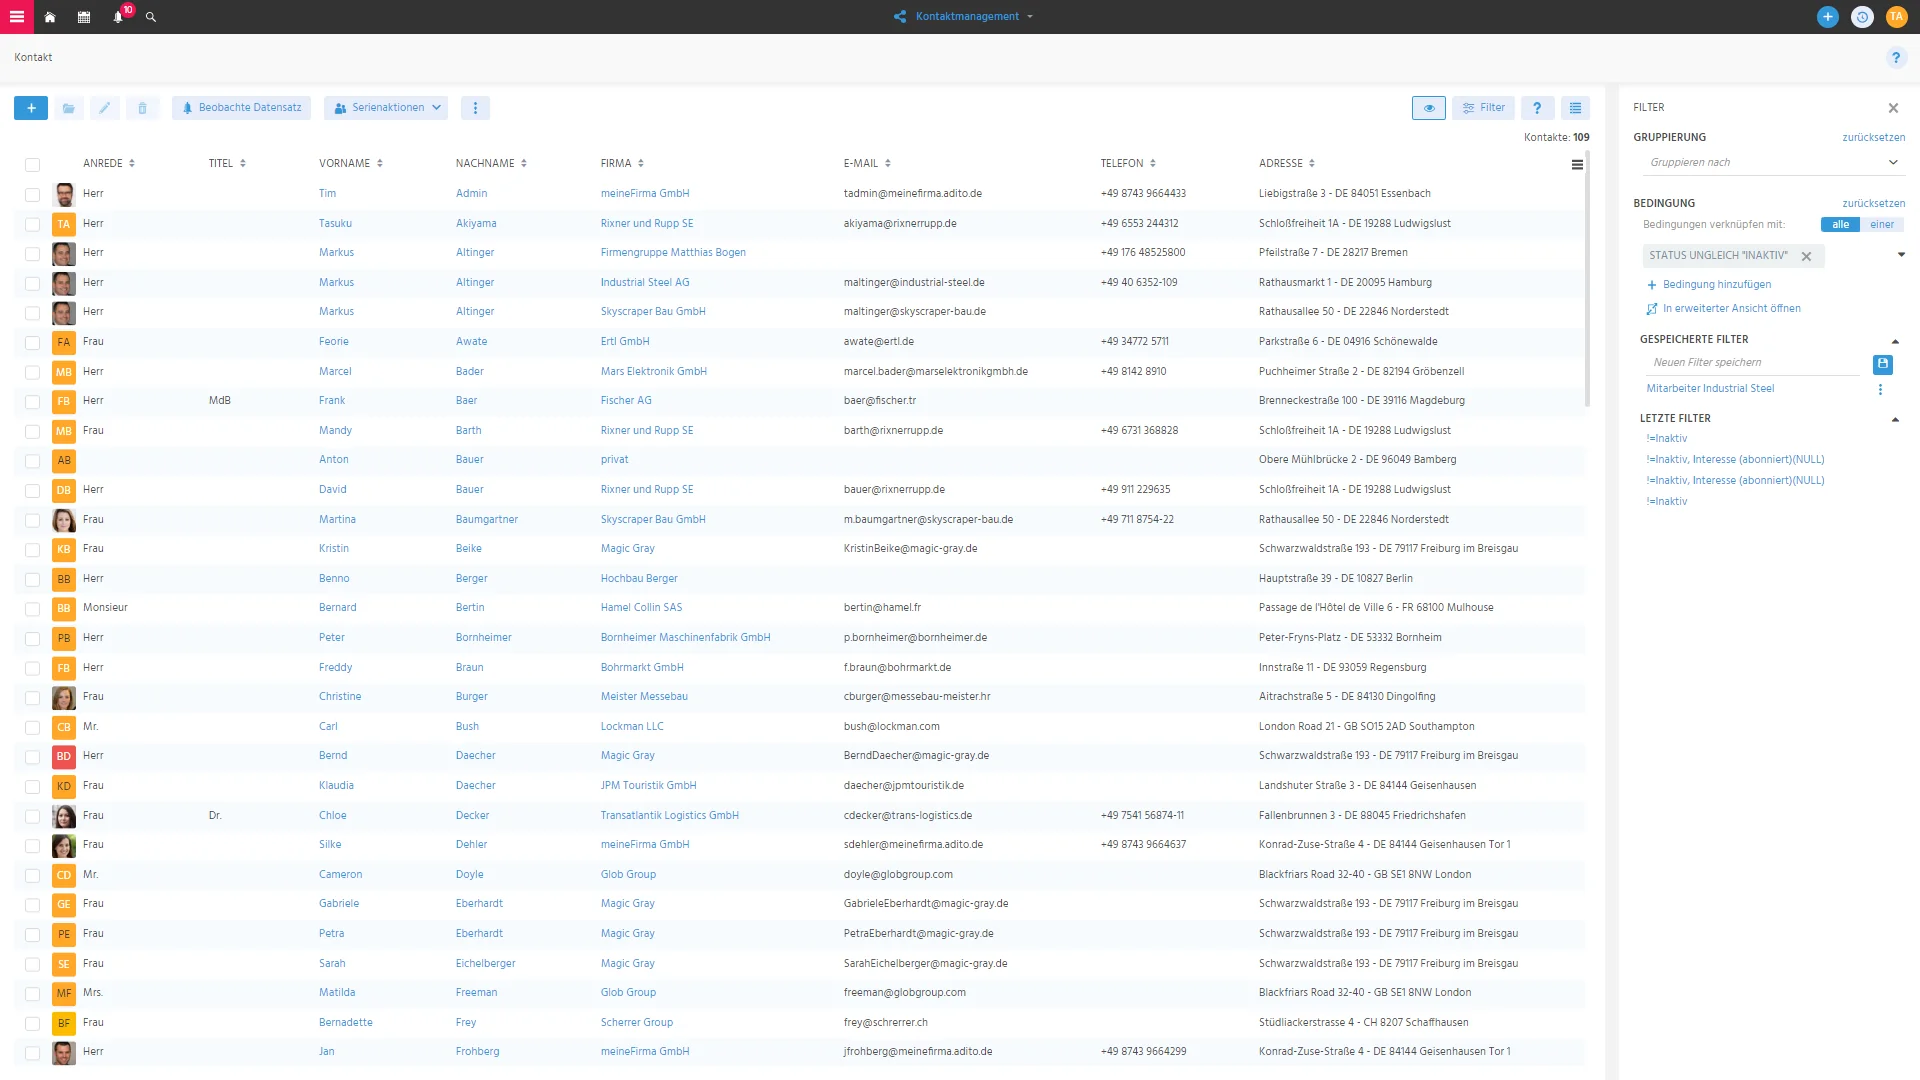This screenshot has height=1080, width=1920.
Task: Select checkbox for Tasuku Akiyama row
Action: click(x=32, y=225)
